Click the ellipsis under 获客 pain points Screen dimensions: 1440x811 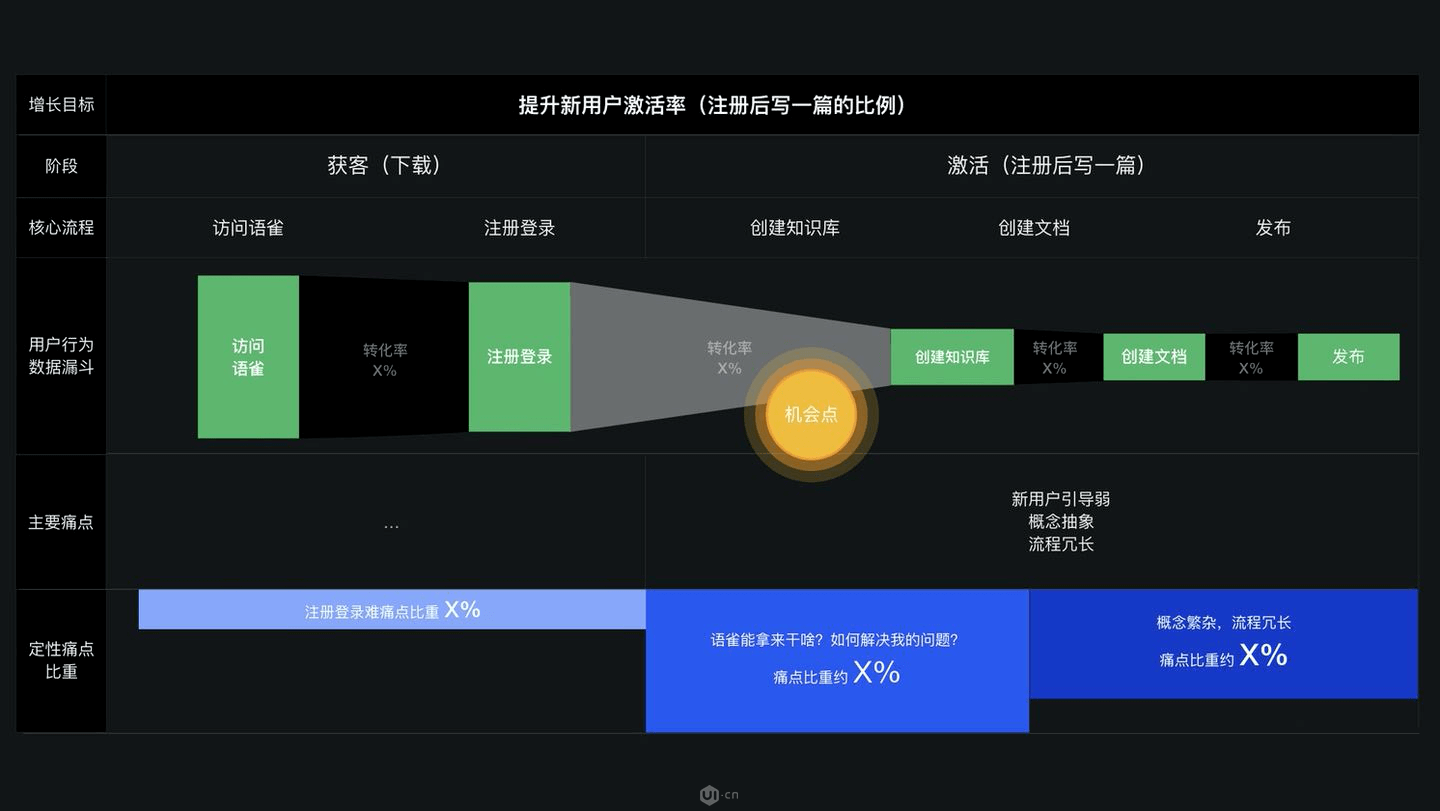tap(391, 525)
